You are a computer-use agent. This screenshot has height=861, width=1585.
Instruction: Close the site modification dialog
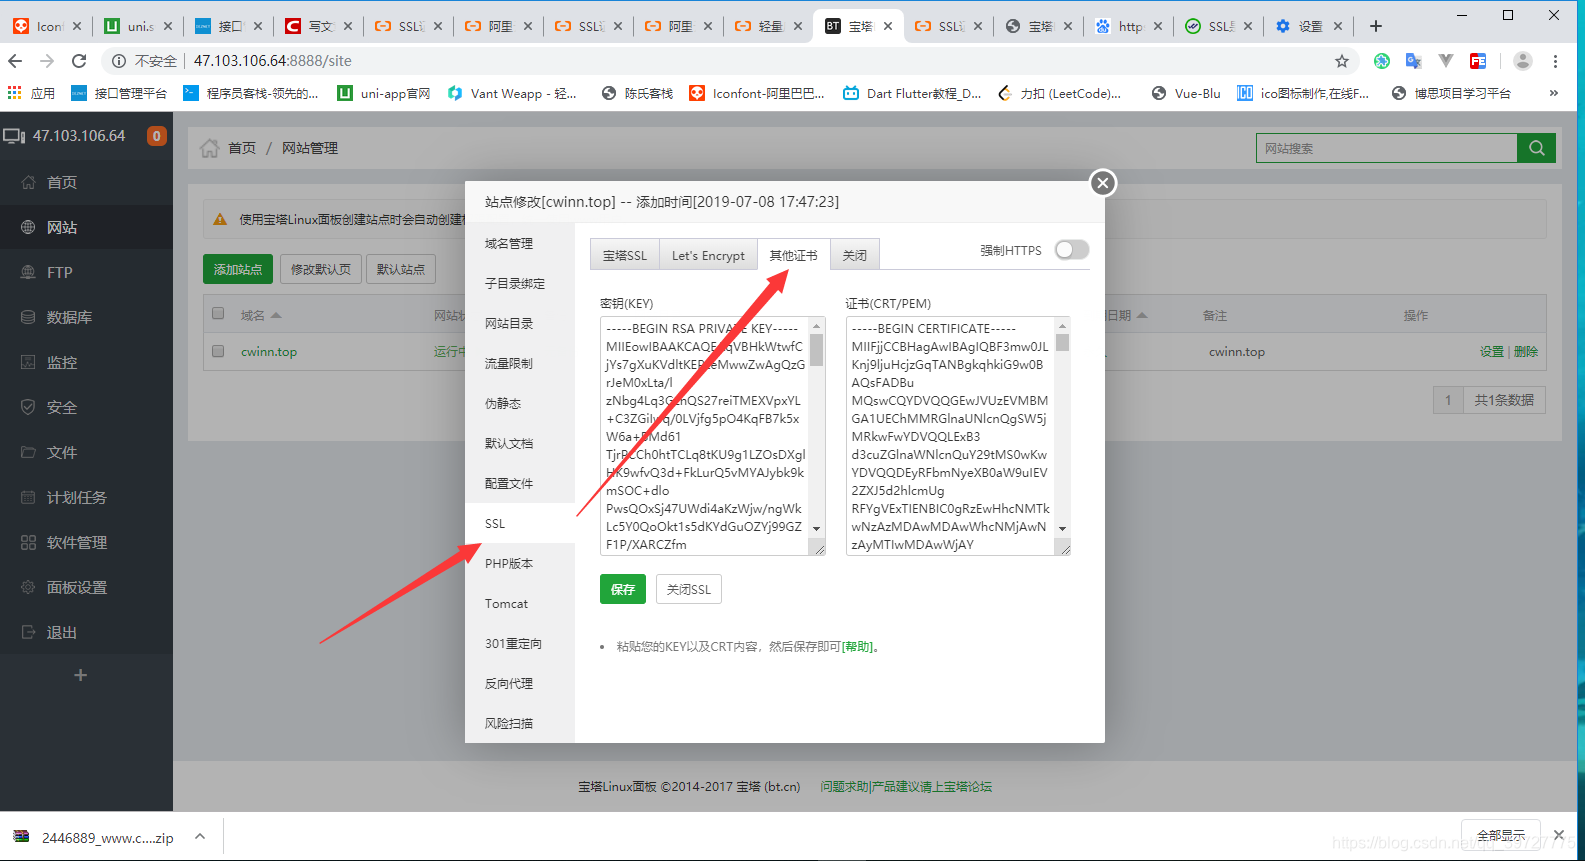coord(1102,183)
